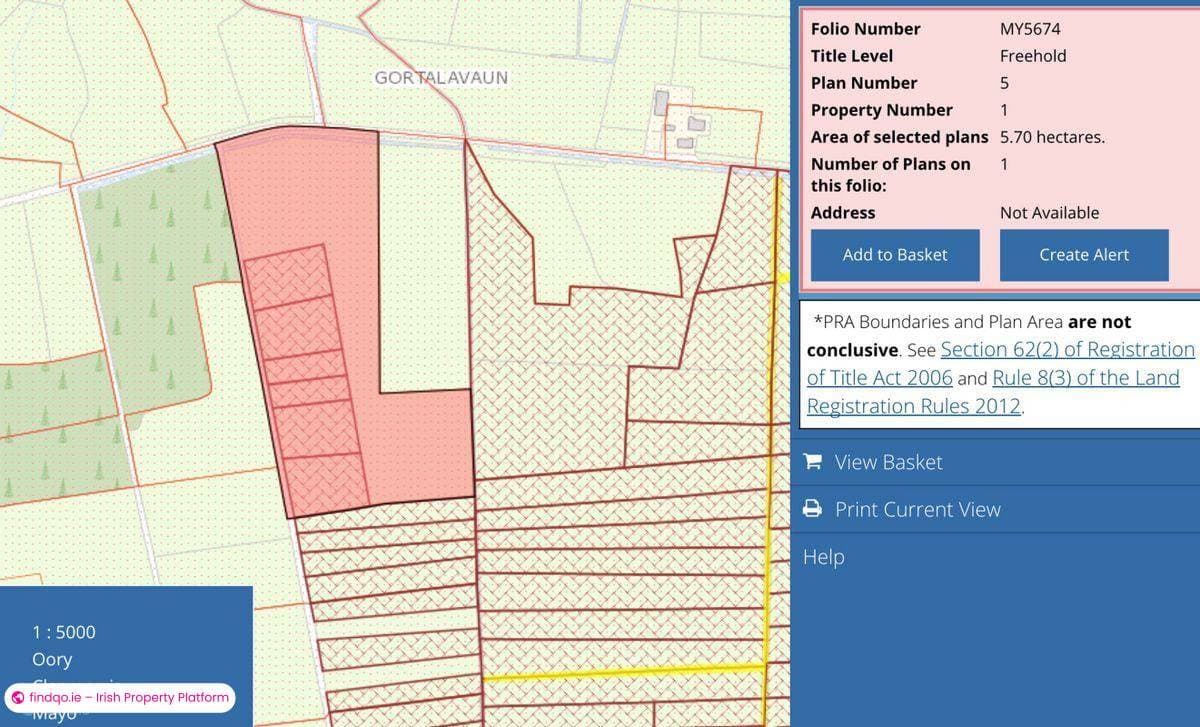
Task: Open the View Basket menu item
Action: (x=888, y=462)
